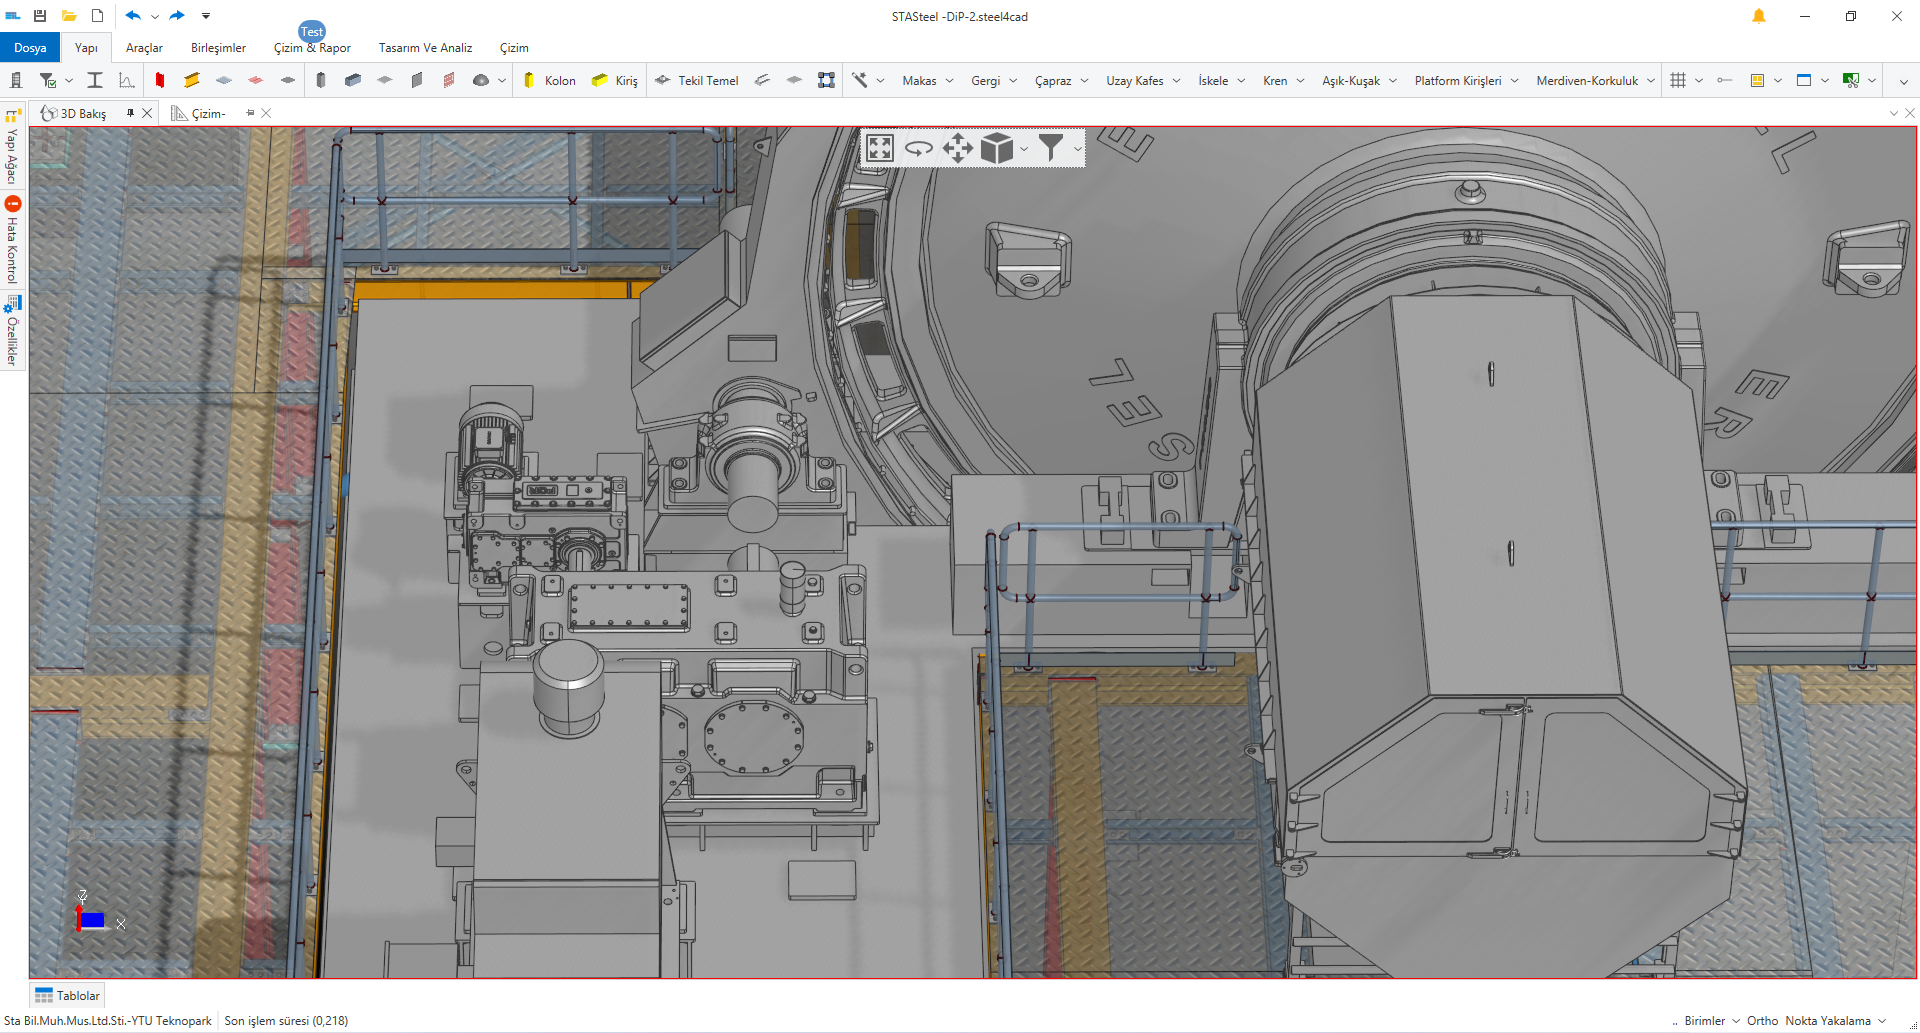Viewport: 1920px width, 1033px height.
Task: Switch to the Birleşimler ribbon tab
Action: coord(218,48)
